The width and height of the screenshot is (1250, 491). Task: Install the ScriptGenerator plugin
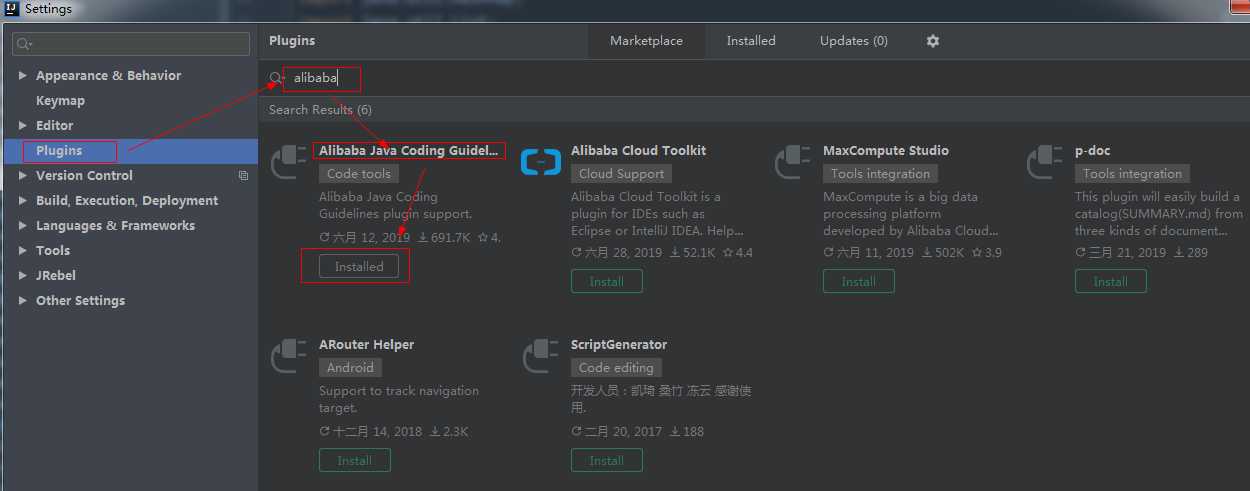pyautogui.click(x=607, y=461)
